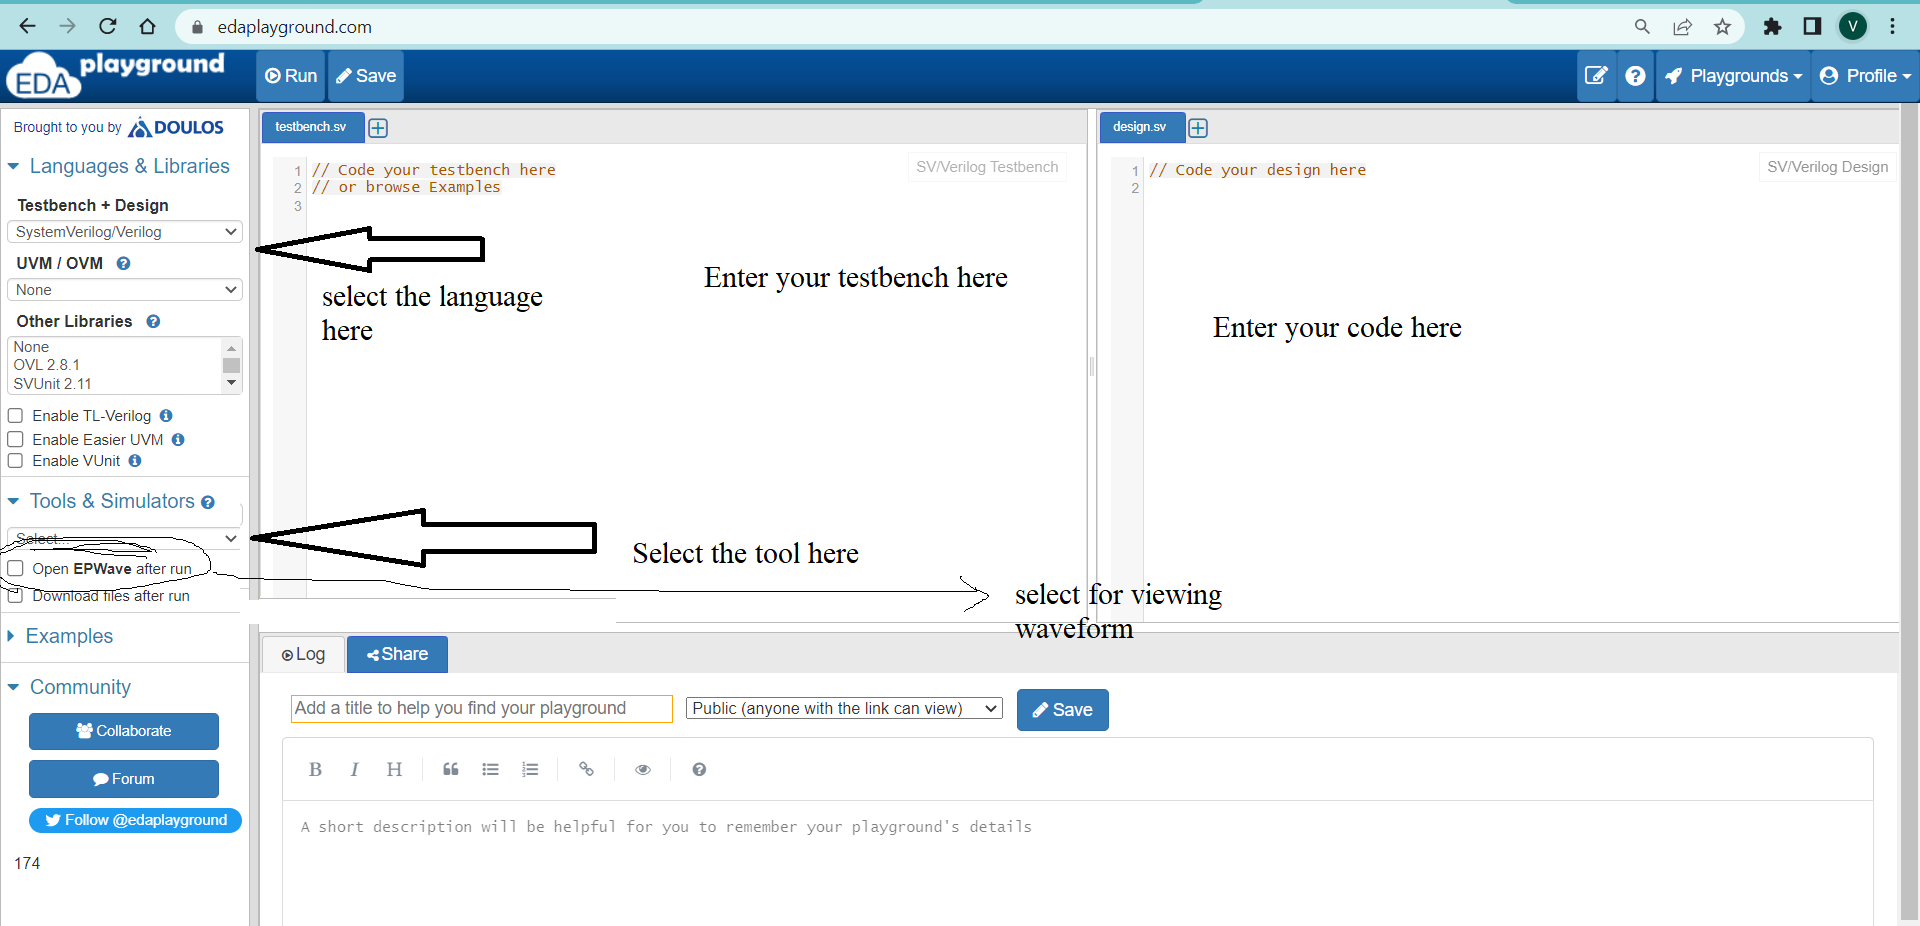Add a new testbench file with plus icon
Viewport: 1920px width, 926px height.
pyautogui.click(x=378, y=128)
